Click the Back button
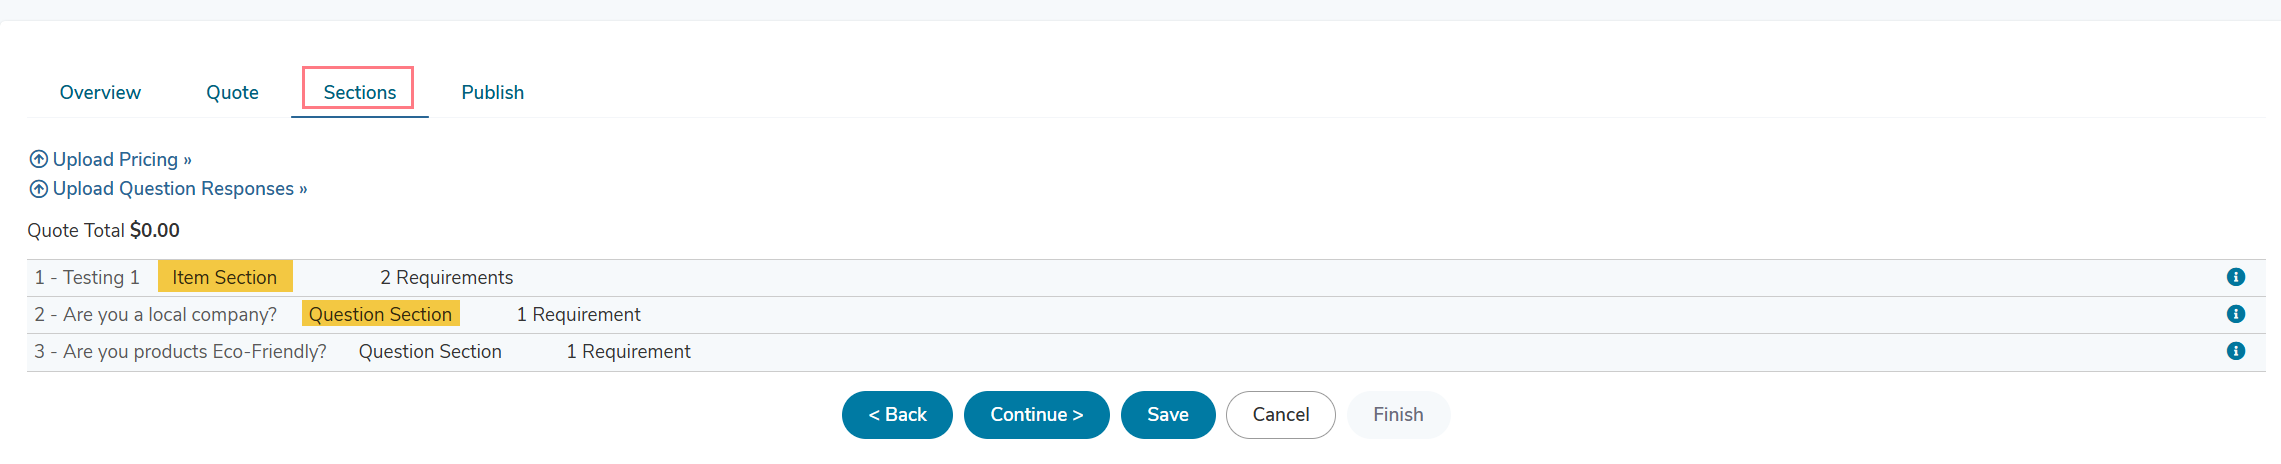Viewport: 2281px width, 464px height. (x=897, y=415)
